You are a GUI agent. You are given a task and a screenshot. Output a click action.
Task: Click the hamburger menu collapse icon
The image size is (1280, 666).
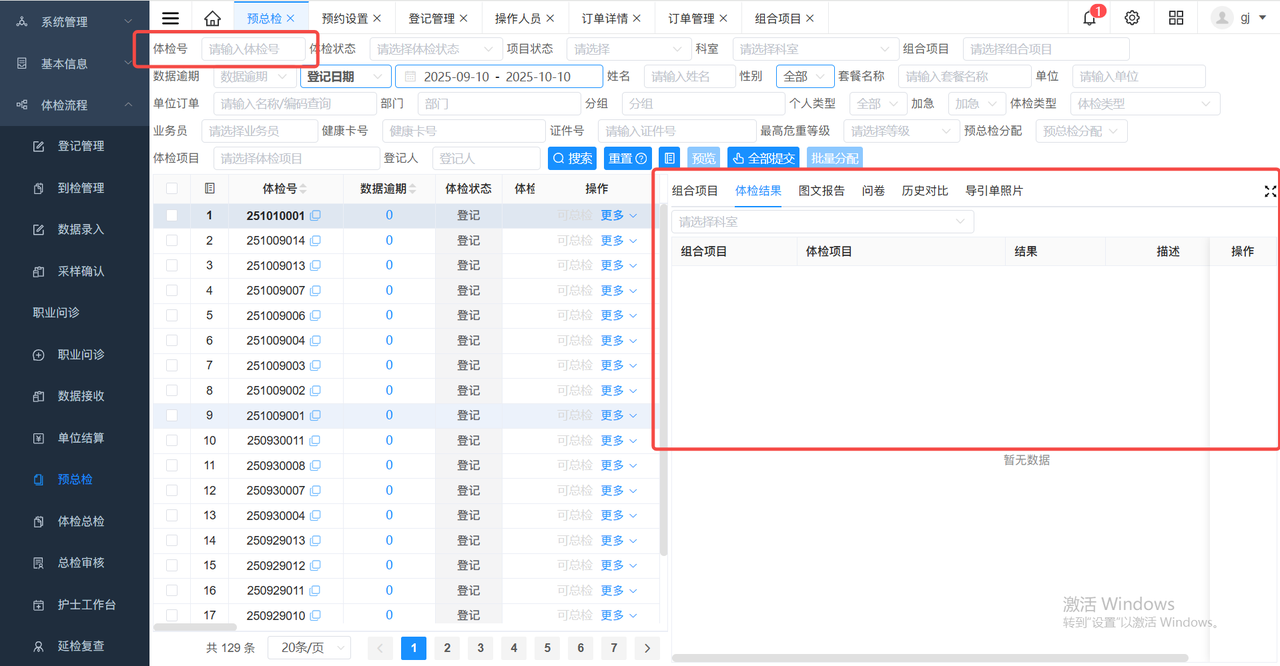pyautogui.click(x=171, y=18)
